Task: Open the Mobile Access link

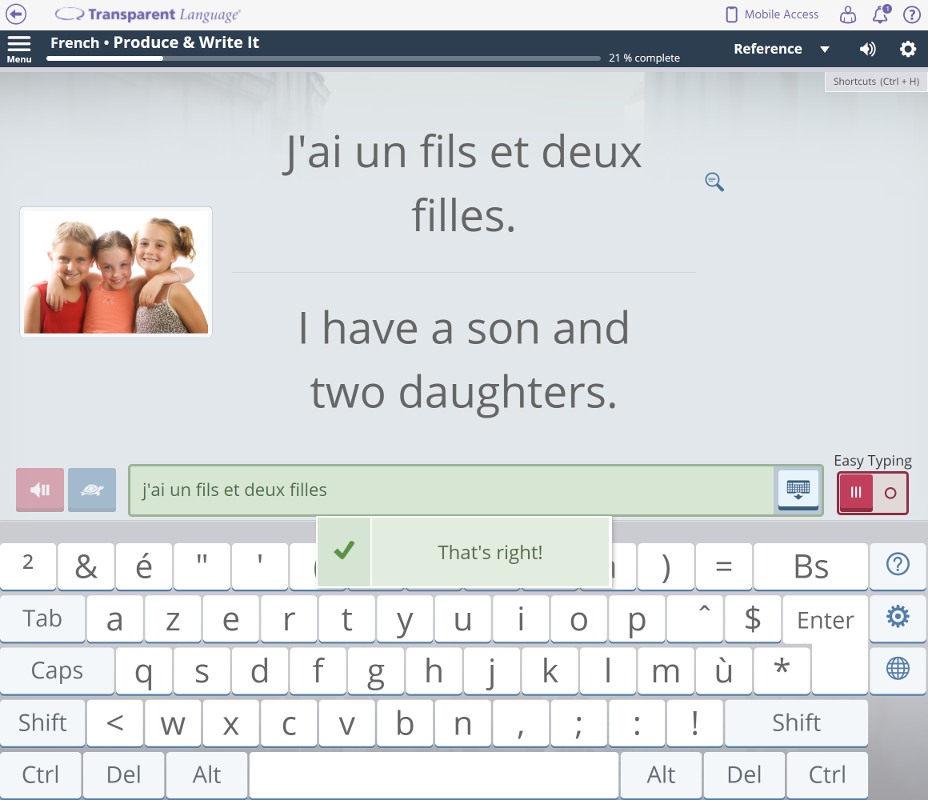Action: 771,14
